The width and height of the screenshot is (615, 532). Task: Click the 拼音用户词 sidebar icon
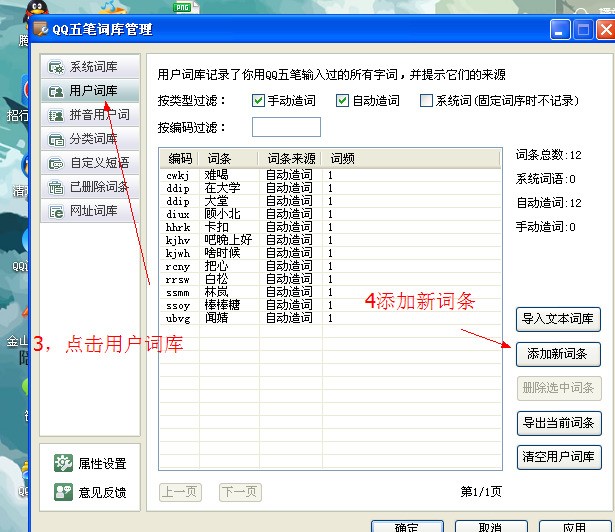point(56,115)
